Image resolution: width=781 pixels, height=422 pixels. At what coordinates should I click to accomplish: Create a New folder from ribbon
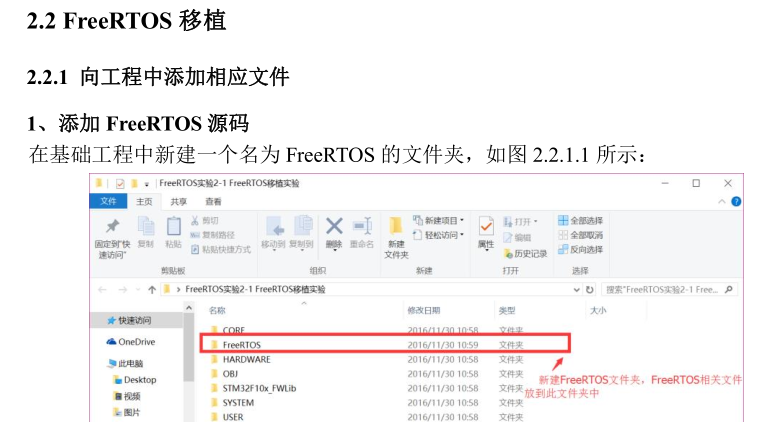396,235
